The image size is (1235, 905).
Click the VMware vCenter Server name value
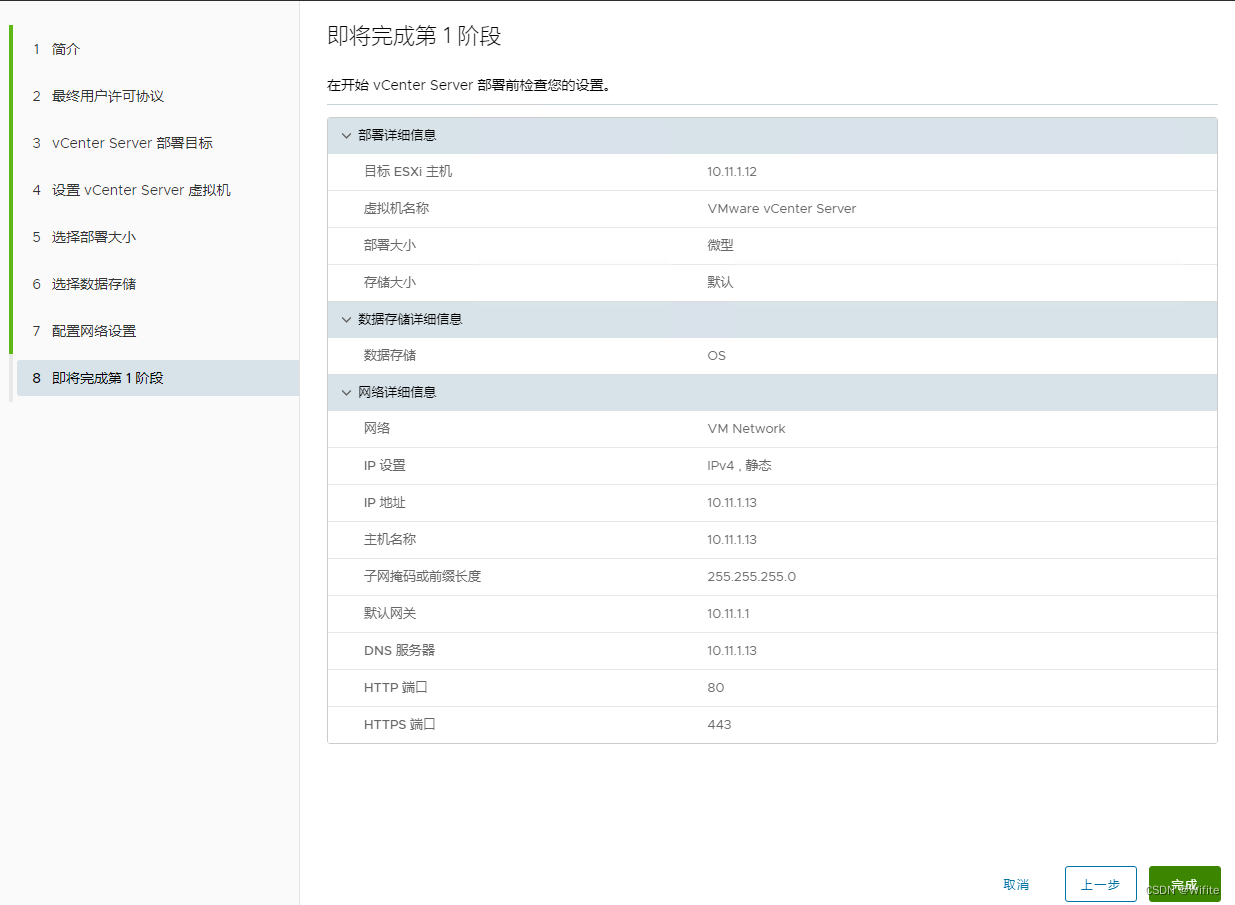tap(782, 209)
